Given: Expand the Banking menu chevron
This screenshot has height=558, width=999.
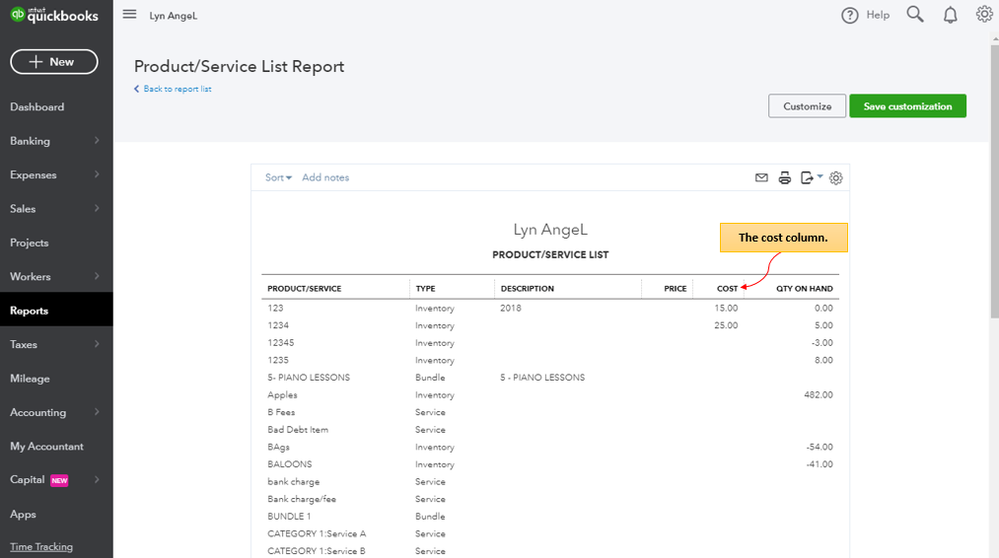Looking at the screenshot, I should (97, 141).
